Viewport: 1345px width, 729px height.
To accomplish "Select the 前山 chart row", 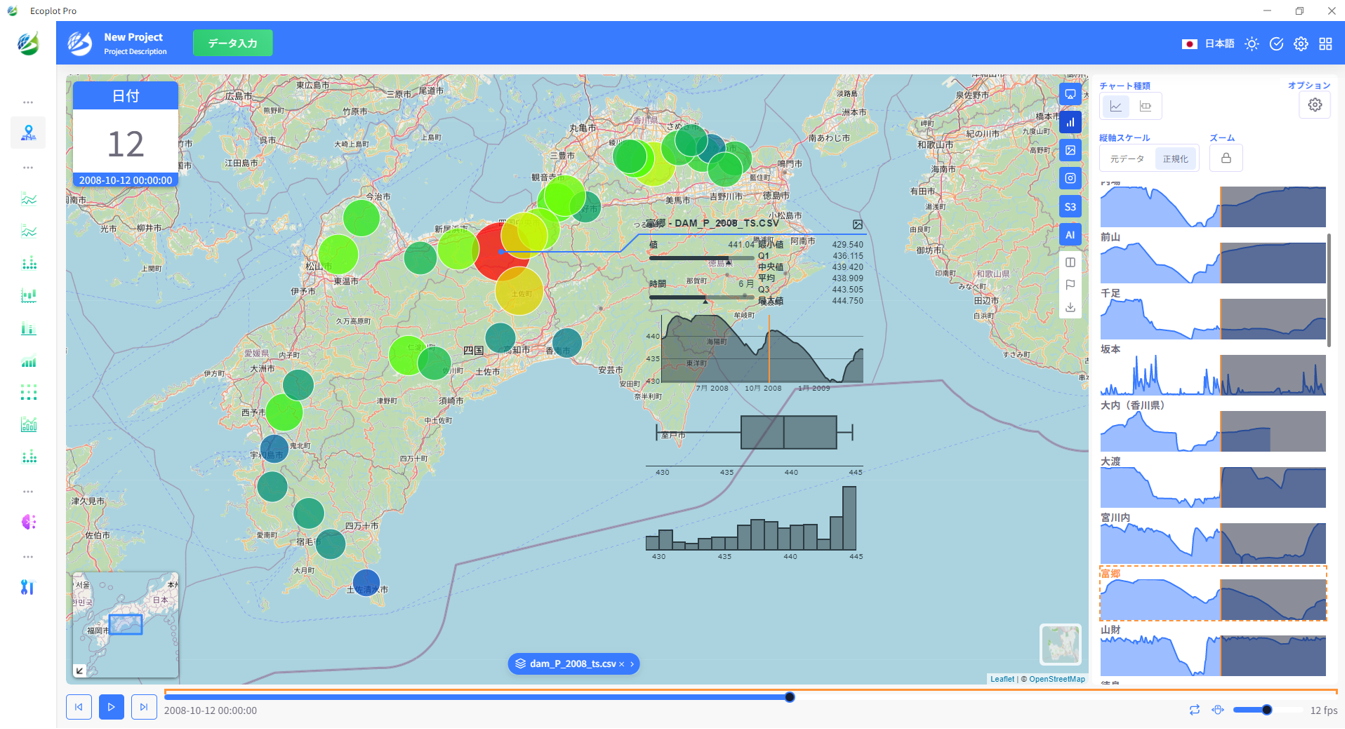I will [1213, 258].
